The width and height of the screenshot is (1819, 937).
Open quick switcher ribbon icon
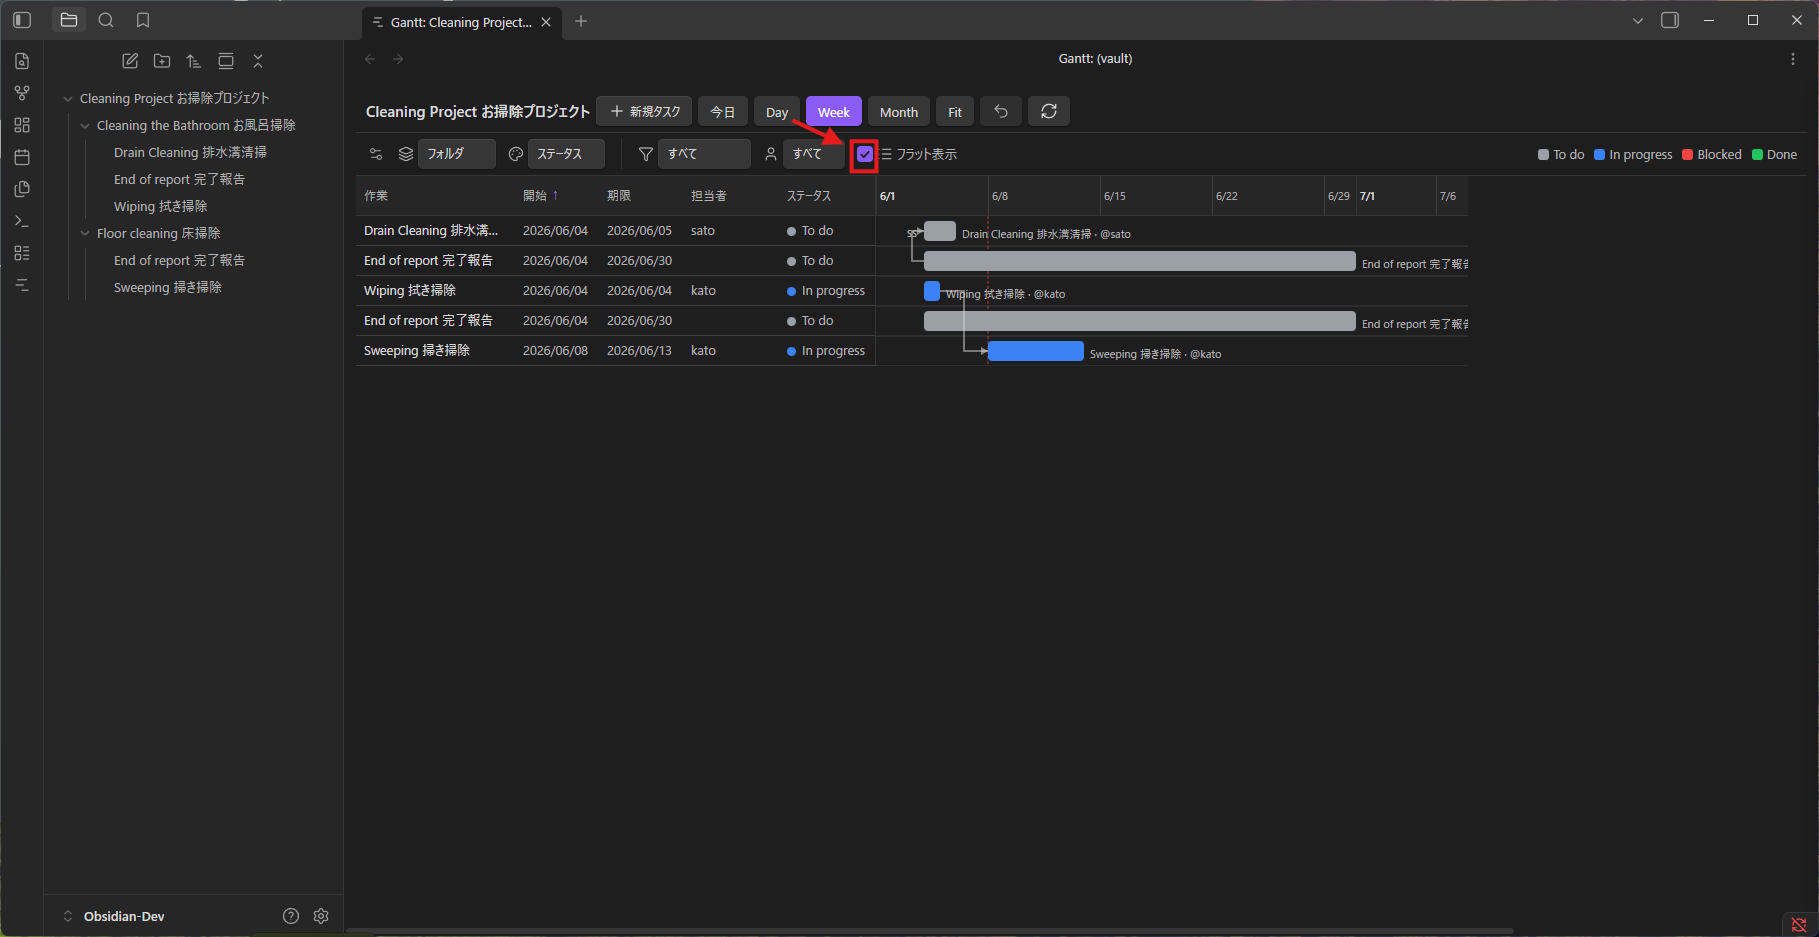pos(22,61)
